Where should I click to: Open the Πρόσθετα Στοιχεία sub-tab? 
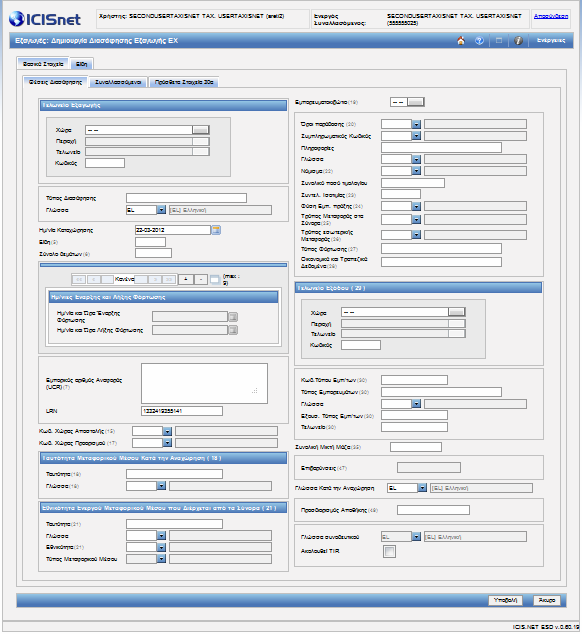[x=184, y=82]
